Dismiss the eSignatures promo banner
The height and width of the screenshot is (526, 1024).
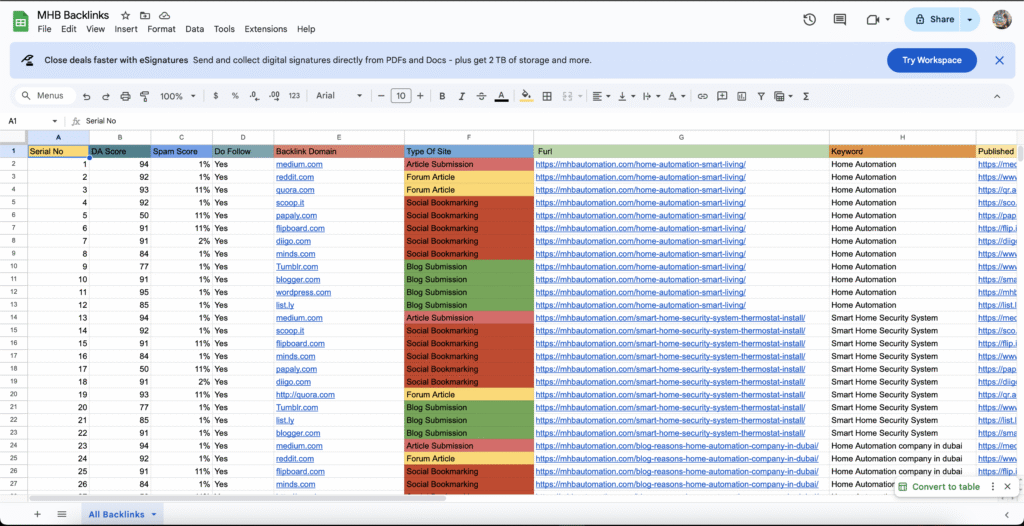coord(999,60)
